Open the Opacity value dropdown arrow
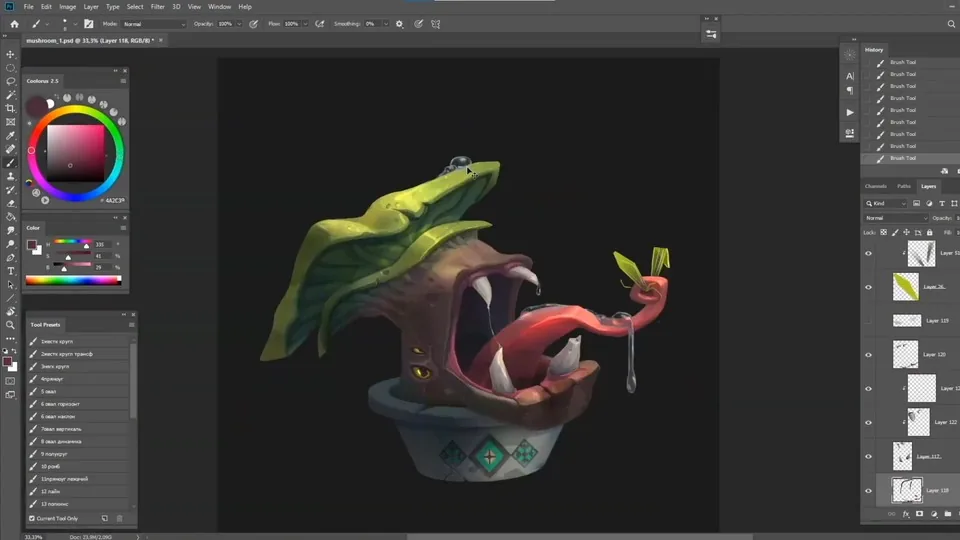This screenshot has height=540, width=960. 239,24
